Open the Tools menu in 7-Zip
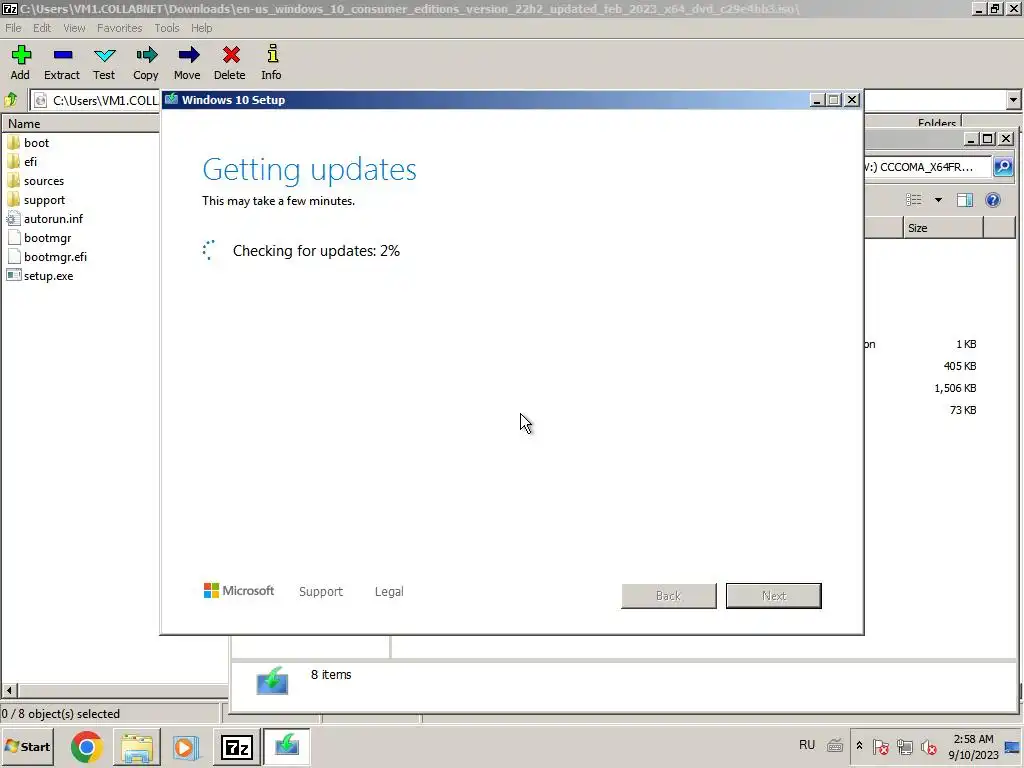 [167, 28]
